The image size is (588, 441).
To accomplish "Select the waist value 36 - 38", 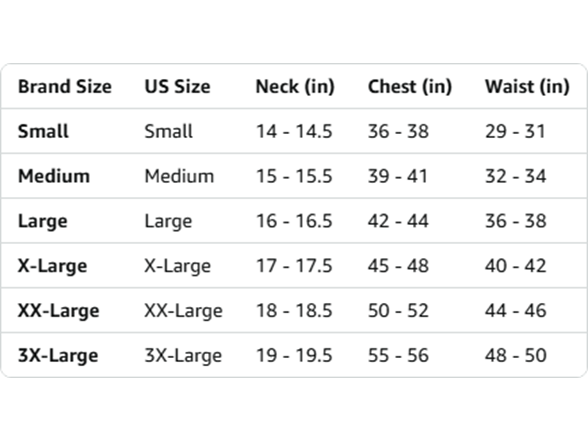I will click(x=516, y=221).
